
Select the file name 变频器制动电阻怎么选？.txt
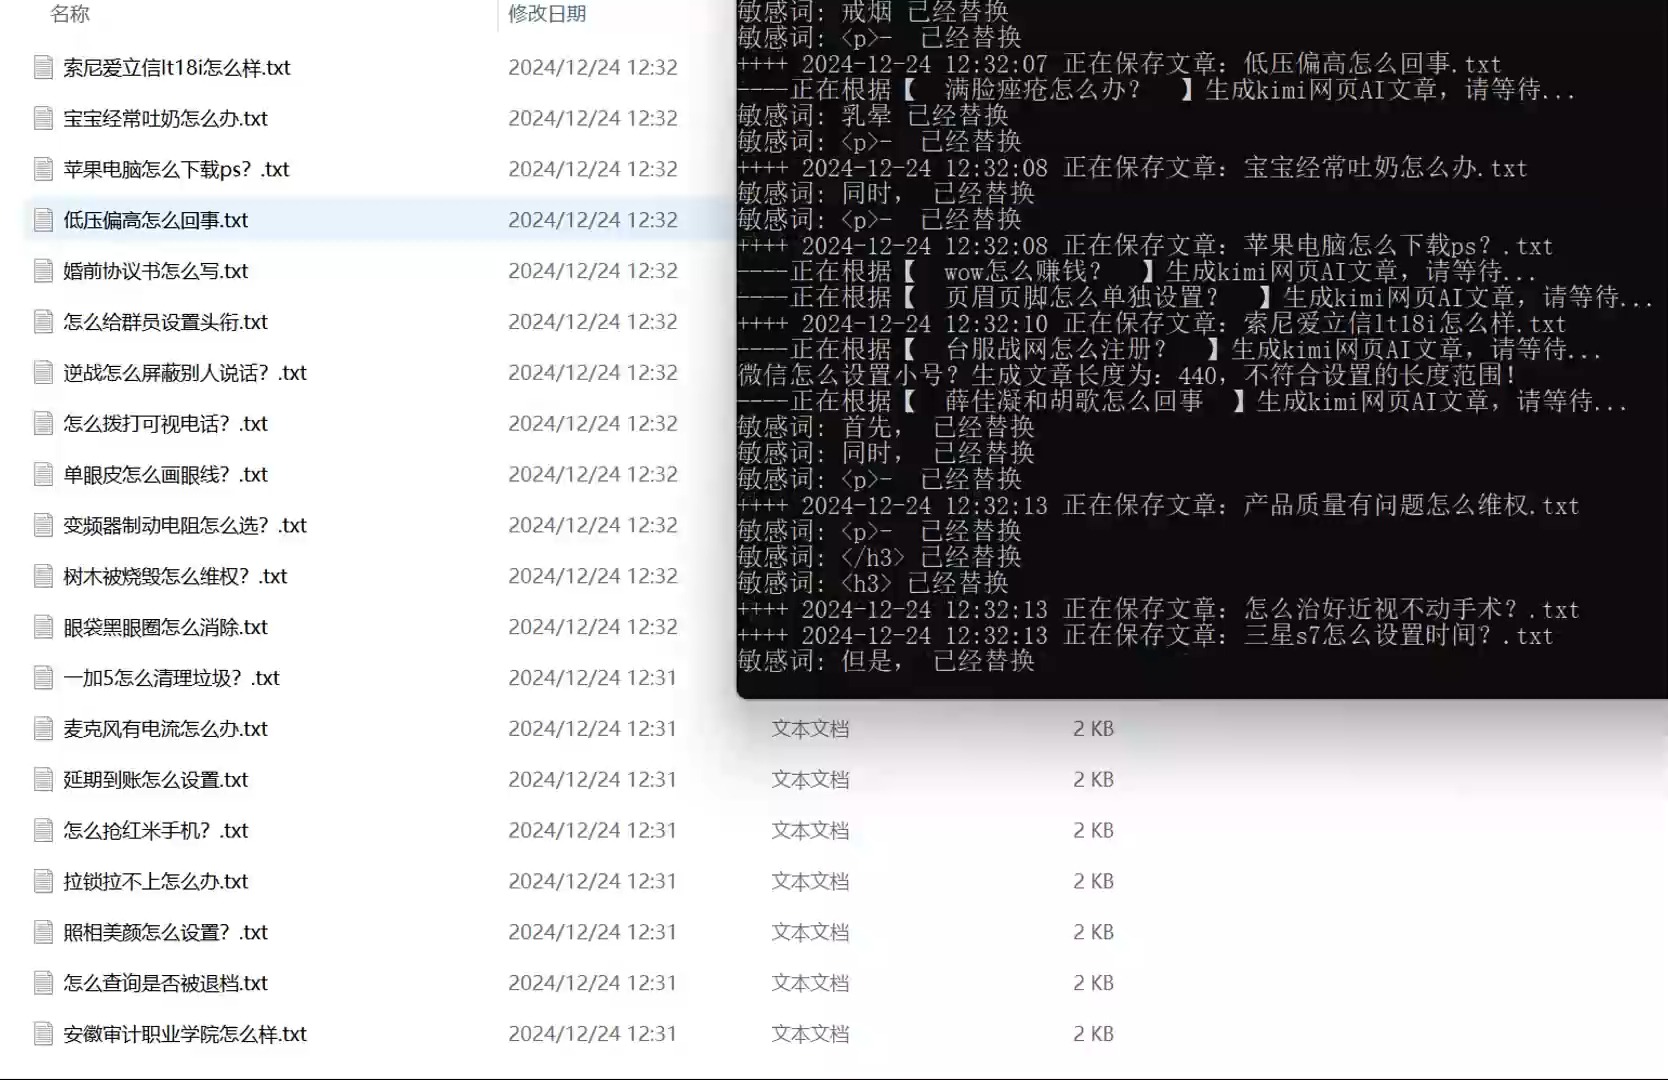point(185,526)
